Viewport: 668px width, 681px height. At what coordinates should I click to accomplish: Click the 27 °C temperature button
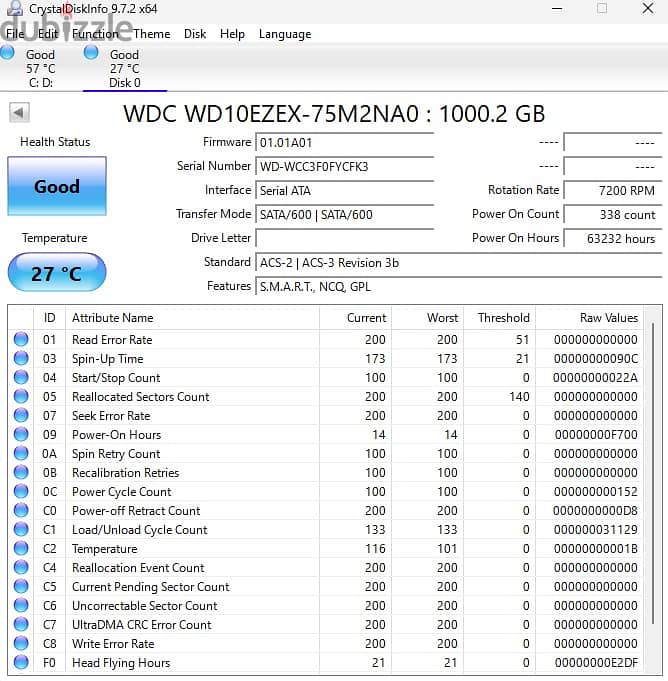pos(57,273)
